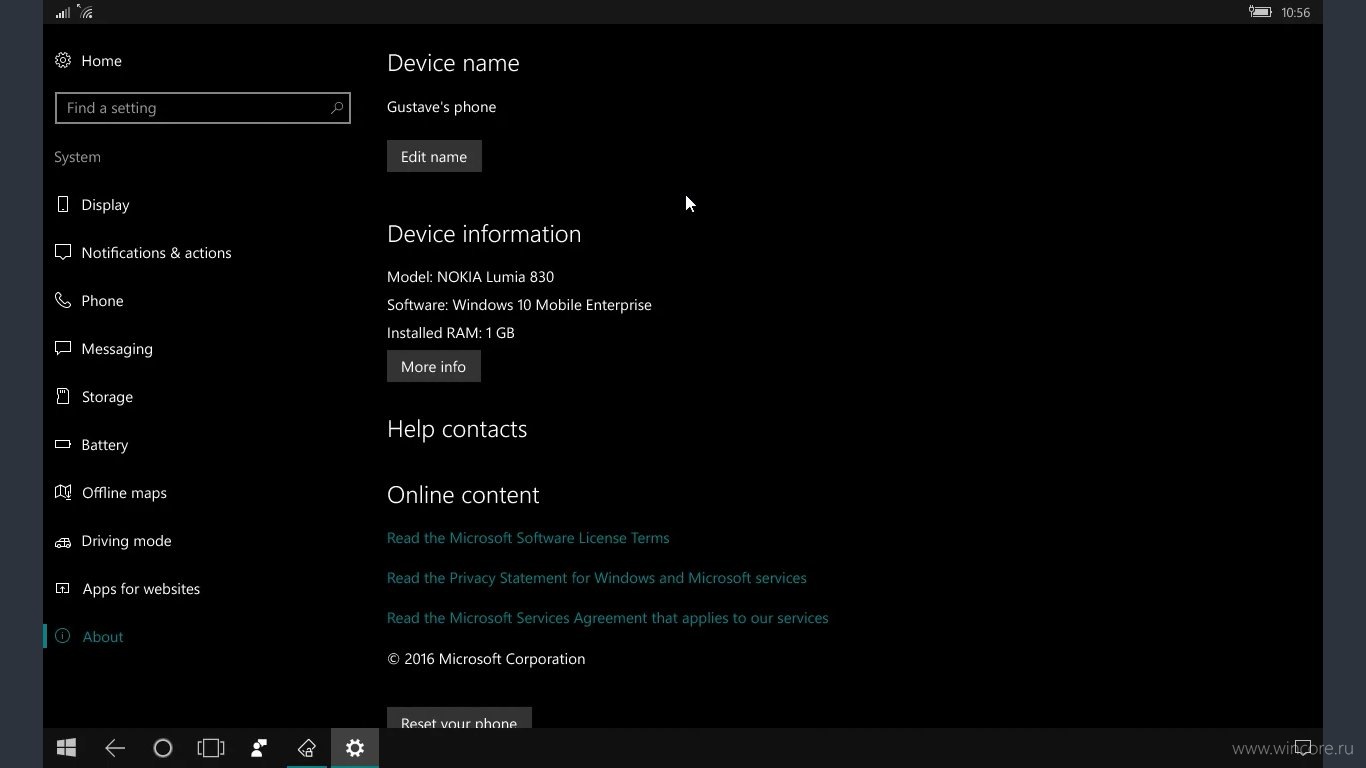Click the search magnifier icon
This screenshot has height=768, width=1366.
coord(337,107)
